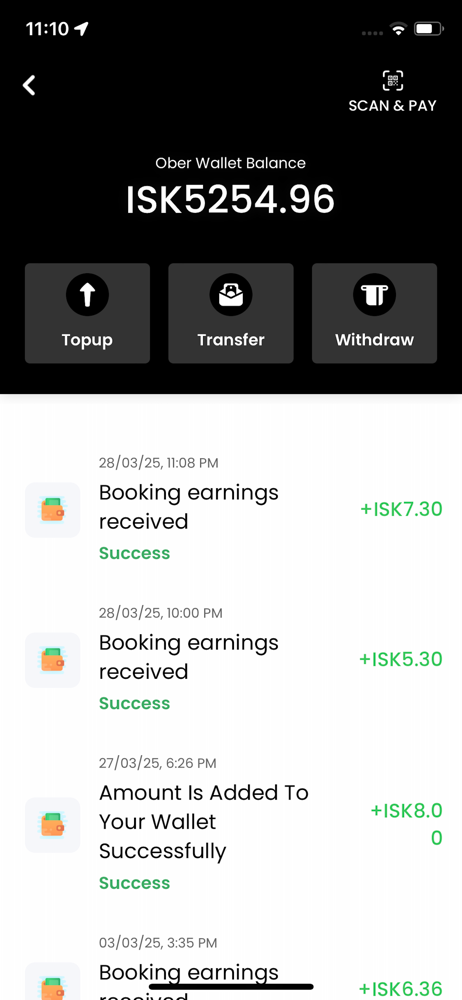Select wallet icon of ISK5.30 transaction
462x1000 pixels.
point(52,660)
